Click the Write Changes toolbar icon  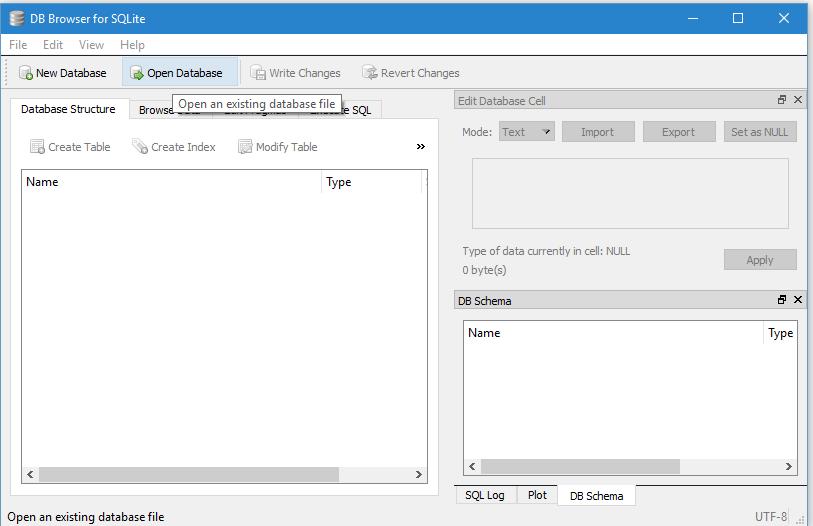click(x=258, y=73)
